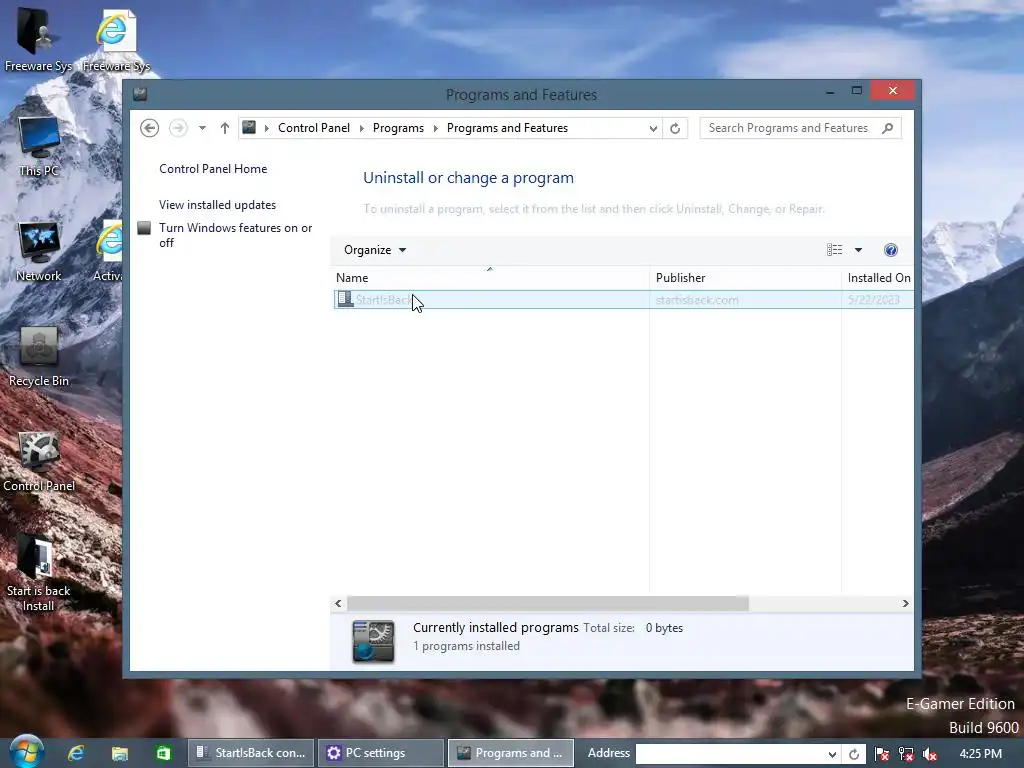
Task: Select Programs in breadcrumb path
Action: pyautogui.click(x=398, y=128)
